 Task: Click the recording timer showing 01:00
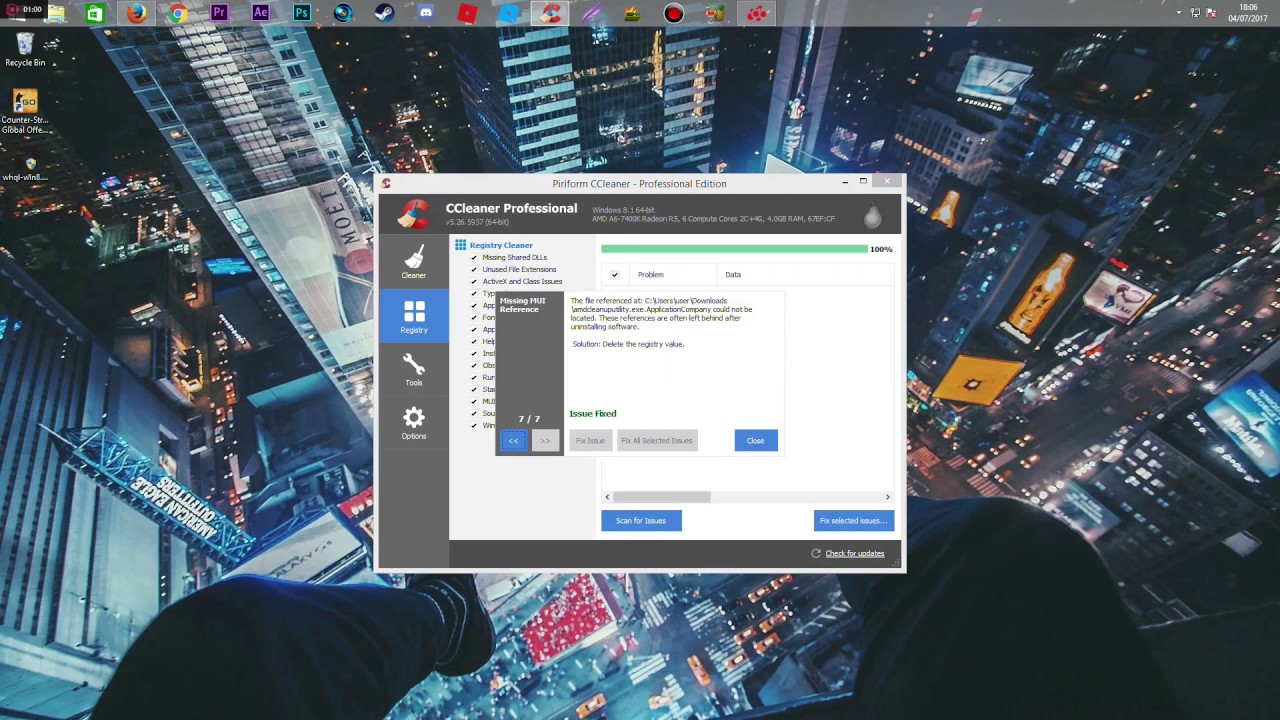point(23,10)
